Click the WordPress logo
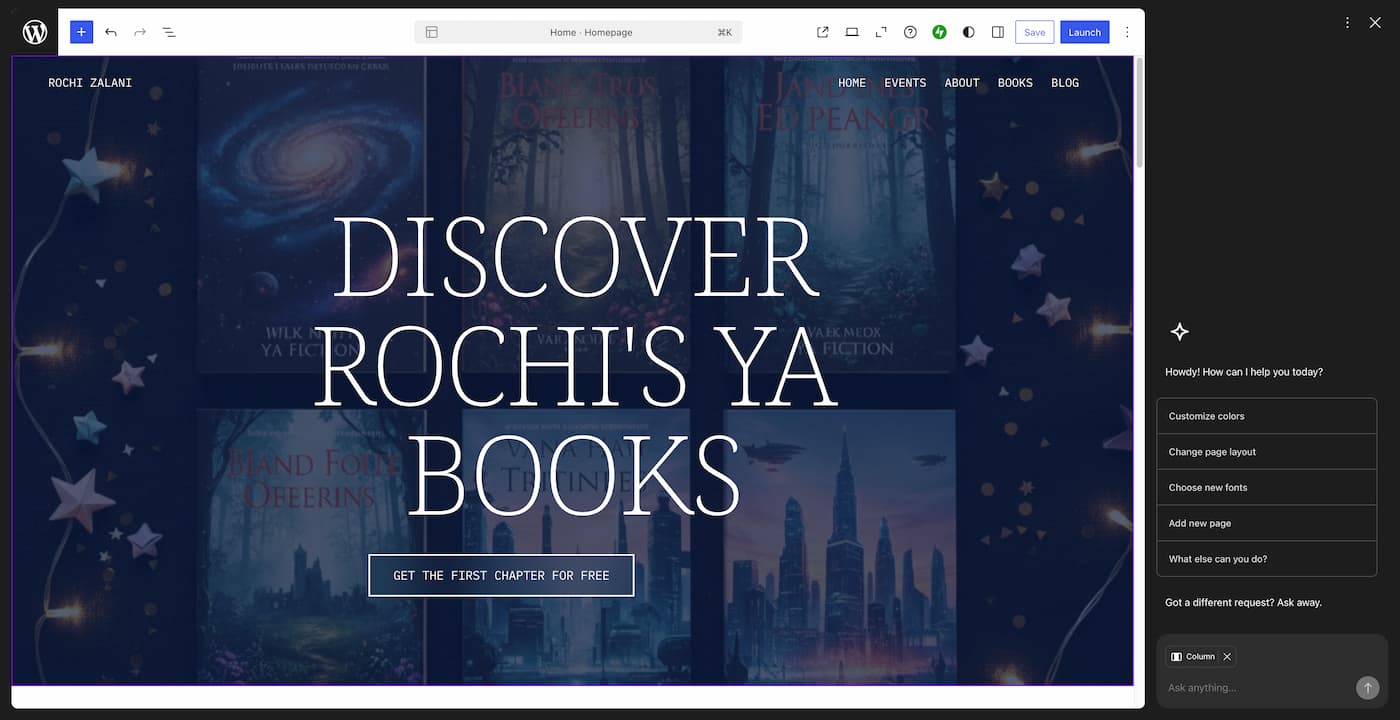This screenshot has width=1400, height=720. pyautogui.click(x=33, y=31)
